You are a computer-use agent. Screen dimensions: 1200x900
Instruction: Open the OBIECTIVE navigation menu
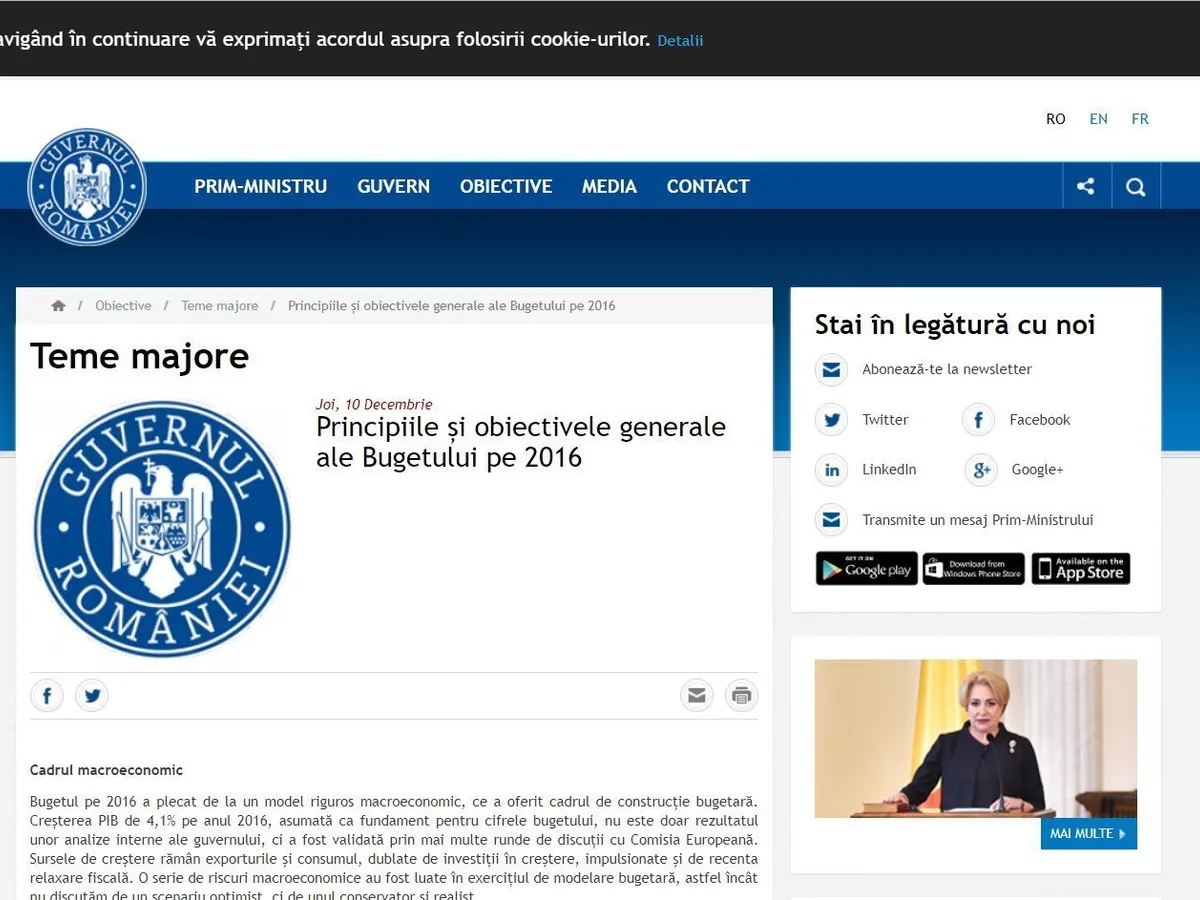point(506,187)
